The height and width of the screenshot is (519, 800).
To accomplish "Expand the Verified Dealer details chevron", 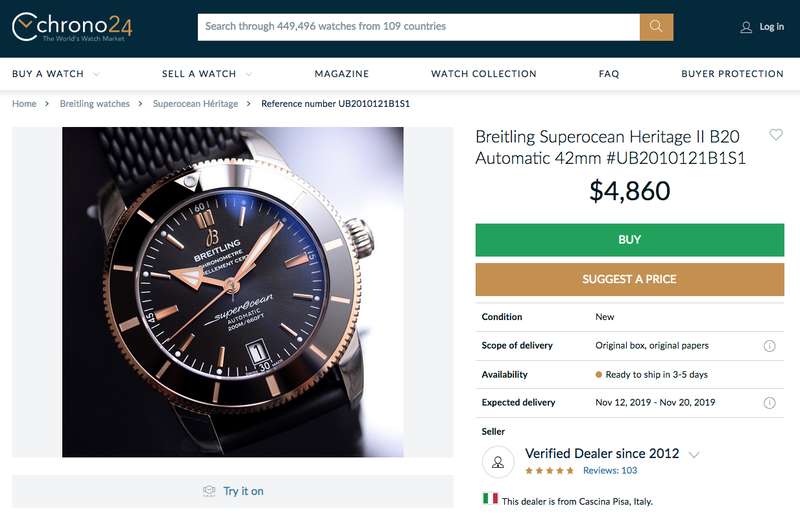I will 694,455.
